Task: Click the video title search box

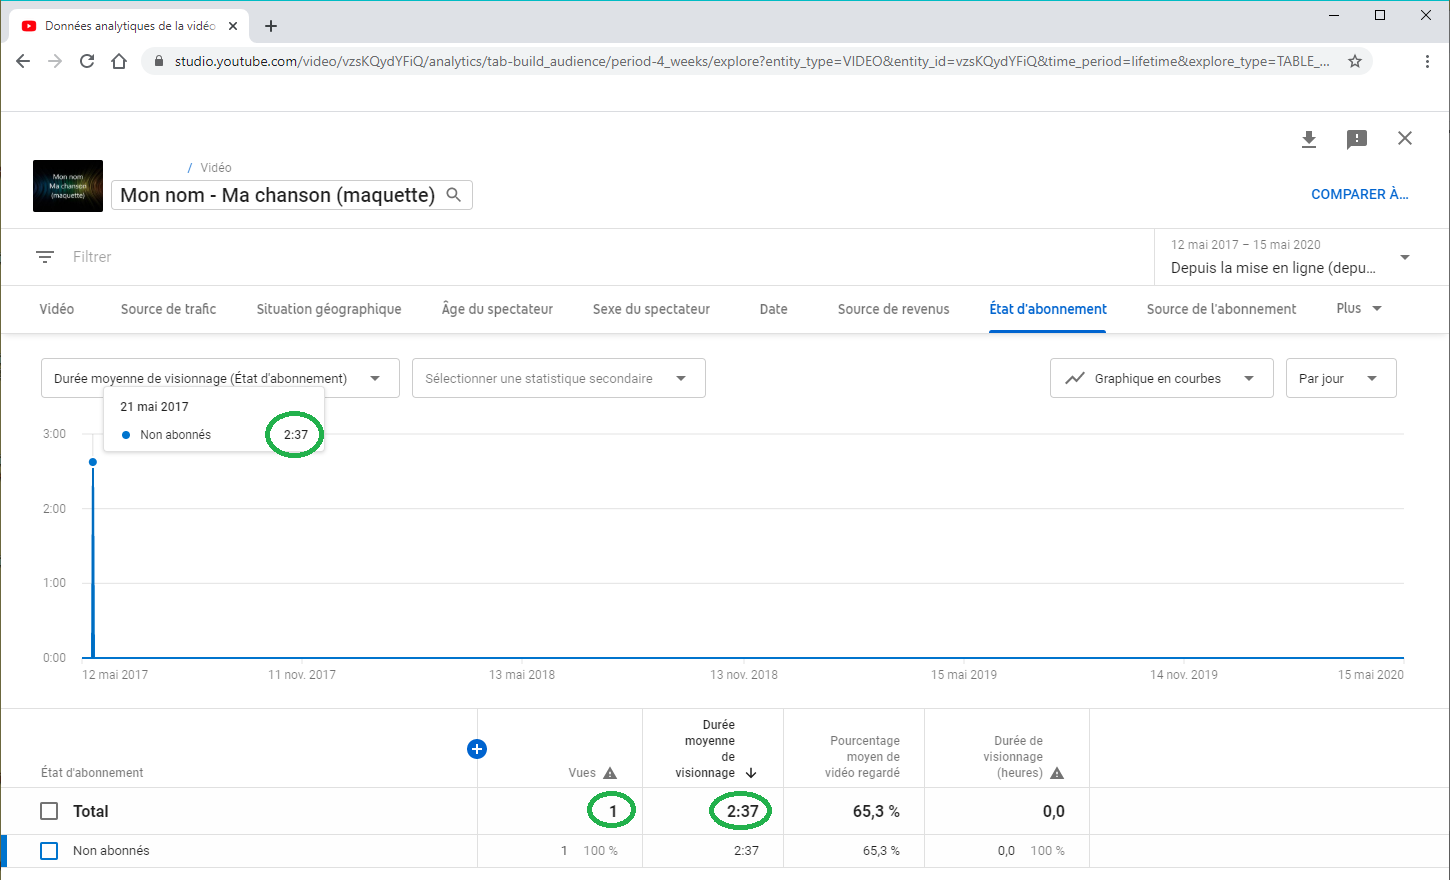Action: (292, 195)
